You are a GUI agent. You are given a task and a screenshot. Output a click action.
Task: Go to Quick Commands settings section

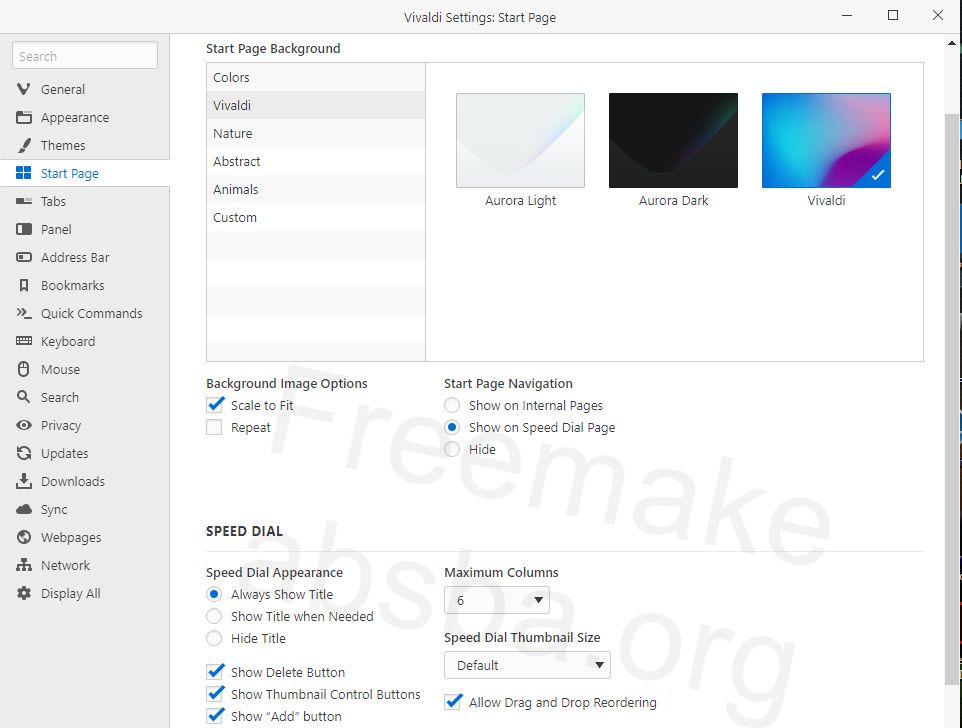tap(85, 313)
